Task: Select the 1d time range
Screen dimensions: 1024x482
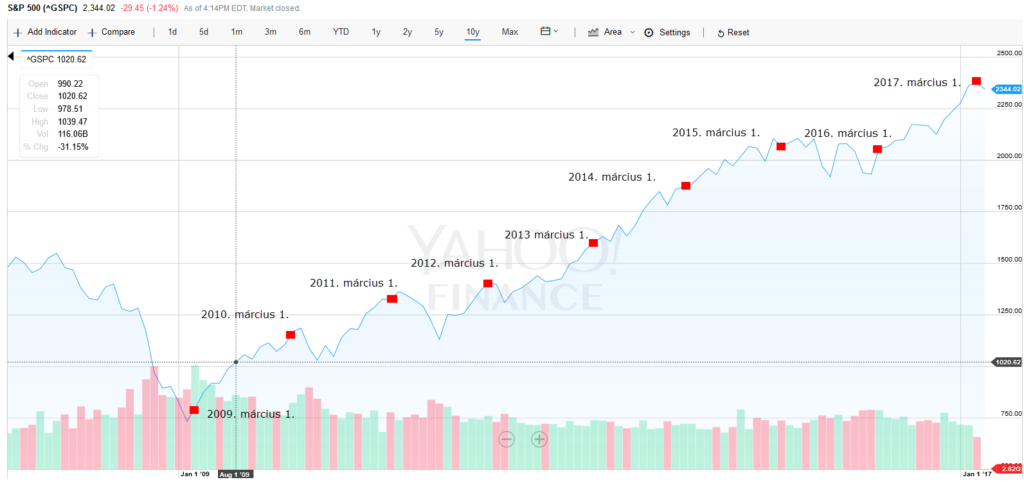Action: (172, 32)
